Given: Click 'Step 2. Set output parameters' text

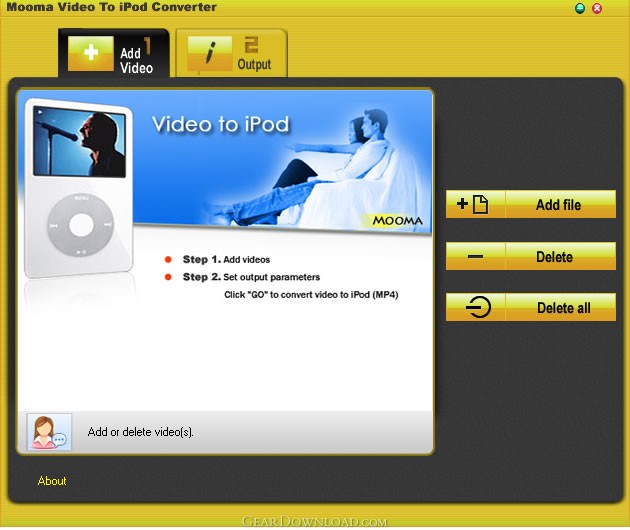Looking at the screenshot, I should click(x=251, y=277).
